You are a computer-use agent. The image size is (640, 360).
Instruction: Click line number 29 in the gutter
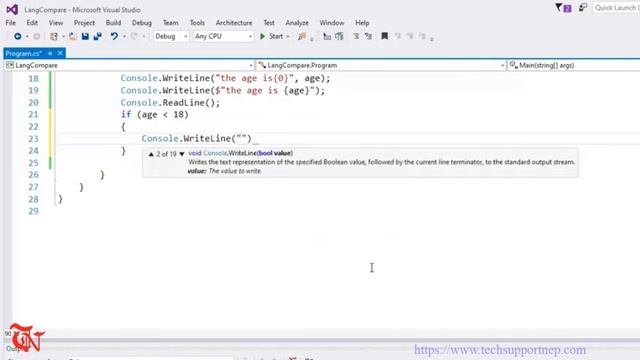tap(33, 211)
